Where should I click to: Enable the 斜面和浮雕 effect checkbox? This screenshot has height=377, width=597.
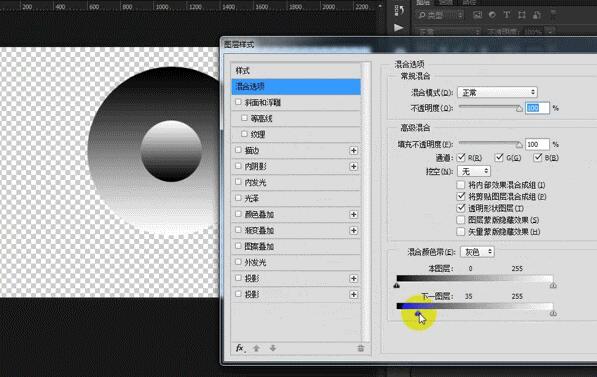pyautogui.click(x=238, y=102)
